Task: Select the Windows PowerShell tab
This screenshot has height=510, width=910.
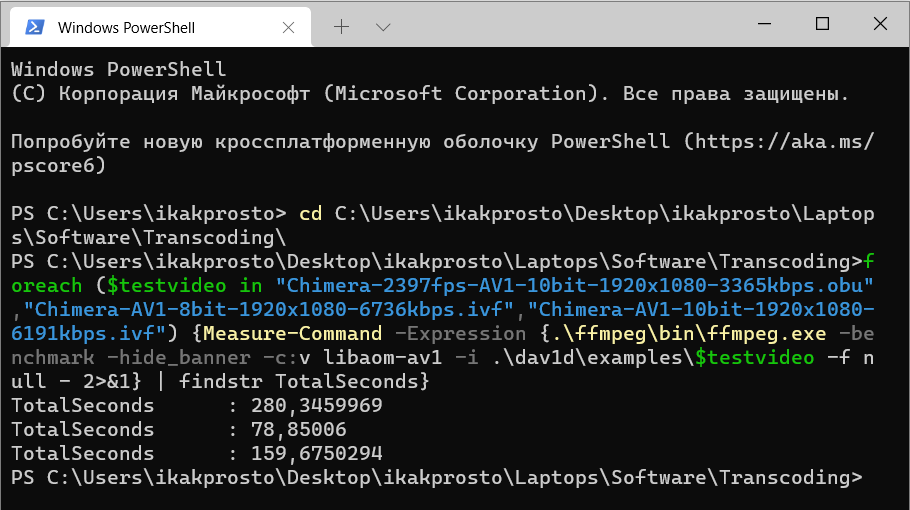Action: (x=161, y=27)
